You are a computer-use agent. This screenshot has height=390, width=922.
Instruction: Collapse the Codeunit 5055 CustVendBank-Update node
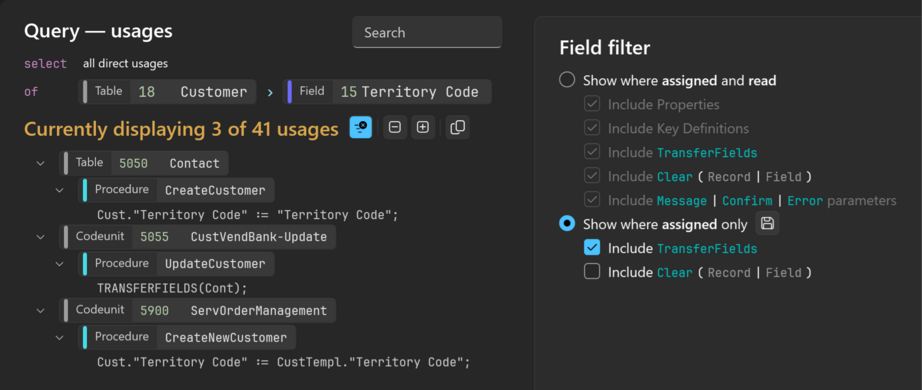tap(41, 236)
